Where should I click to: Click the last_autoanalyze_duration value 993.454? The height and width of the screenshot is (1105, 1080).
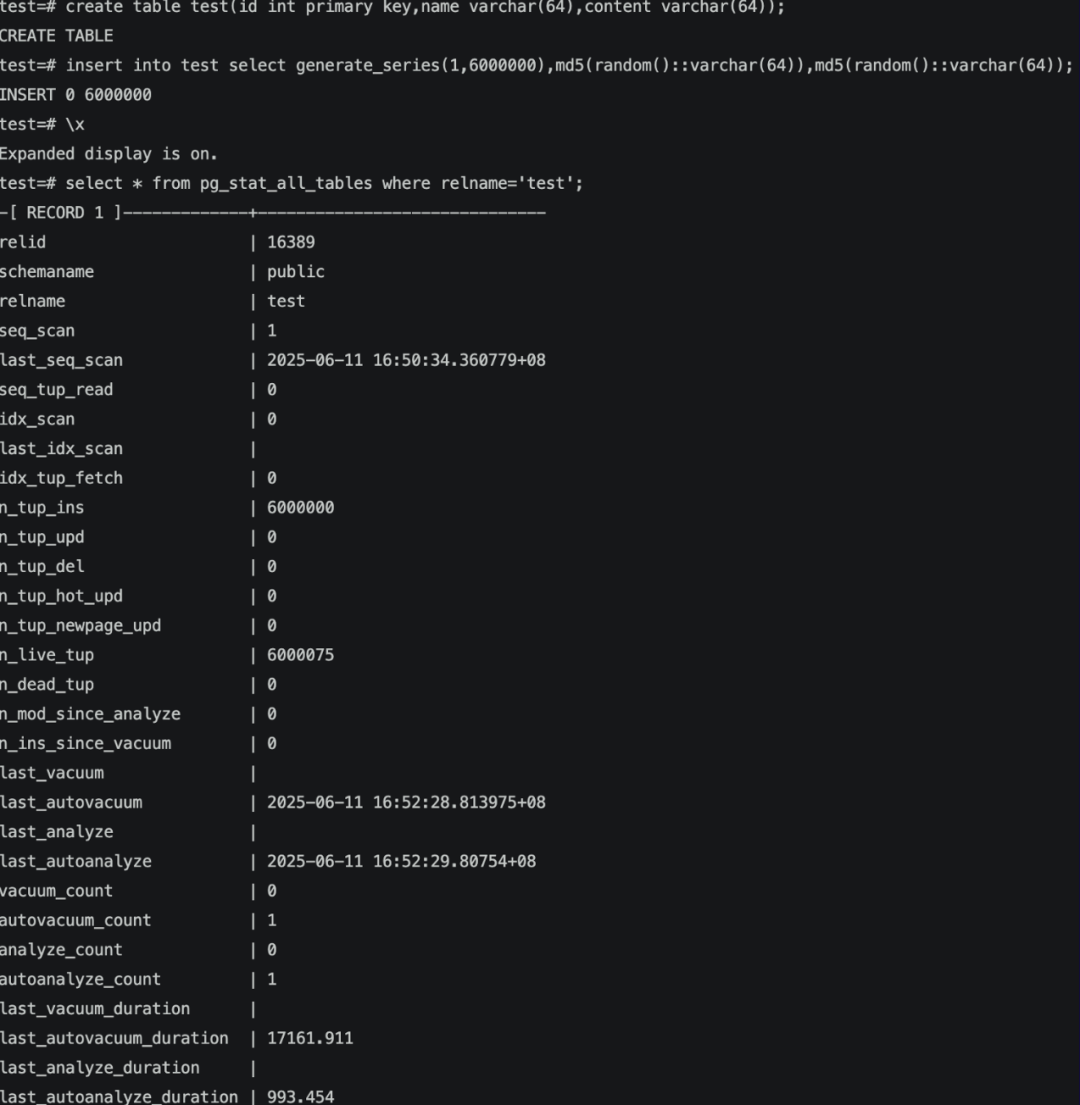[300, 1097]
